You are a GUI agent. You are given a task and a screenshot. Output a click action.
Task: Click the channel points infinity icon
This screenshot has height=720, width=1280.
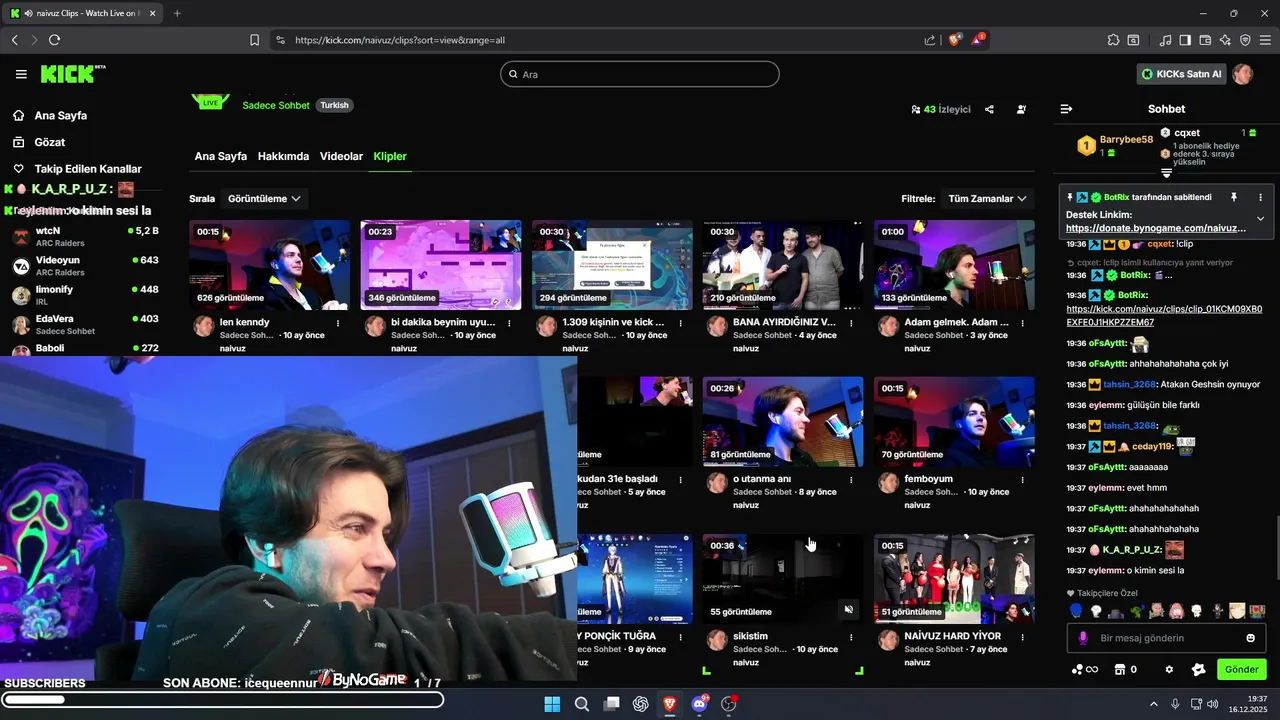point(1085,669)
